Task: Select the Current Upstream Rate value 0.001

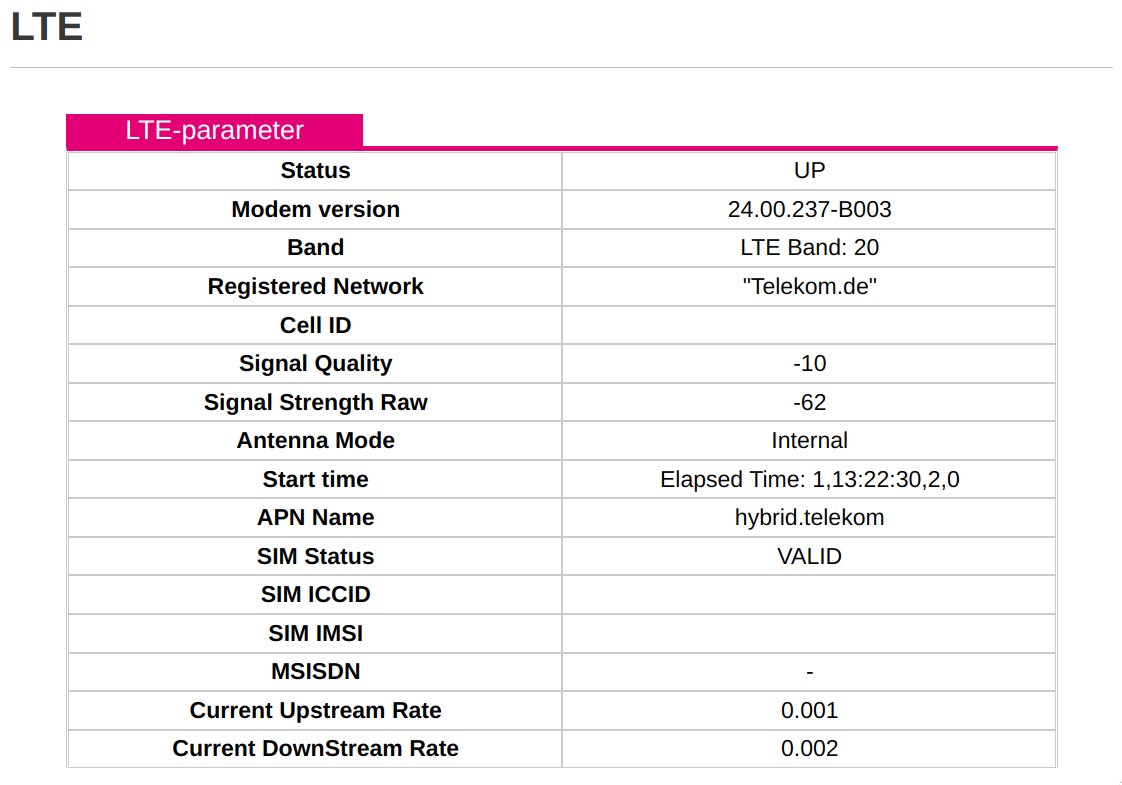Action: [809, 710]
